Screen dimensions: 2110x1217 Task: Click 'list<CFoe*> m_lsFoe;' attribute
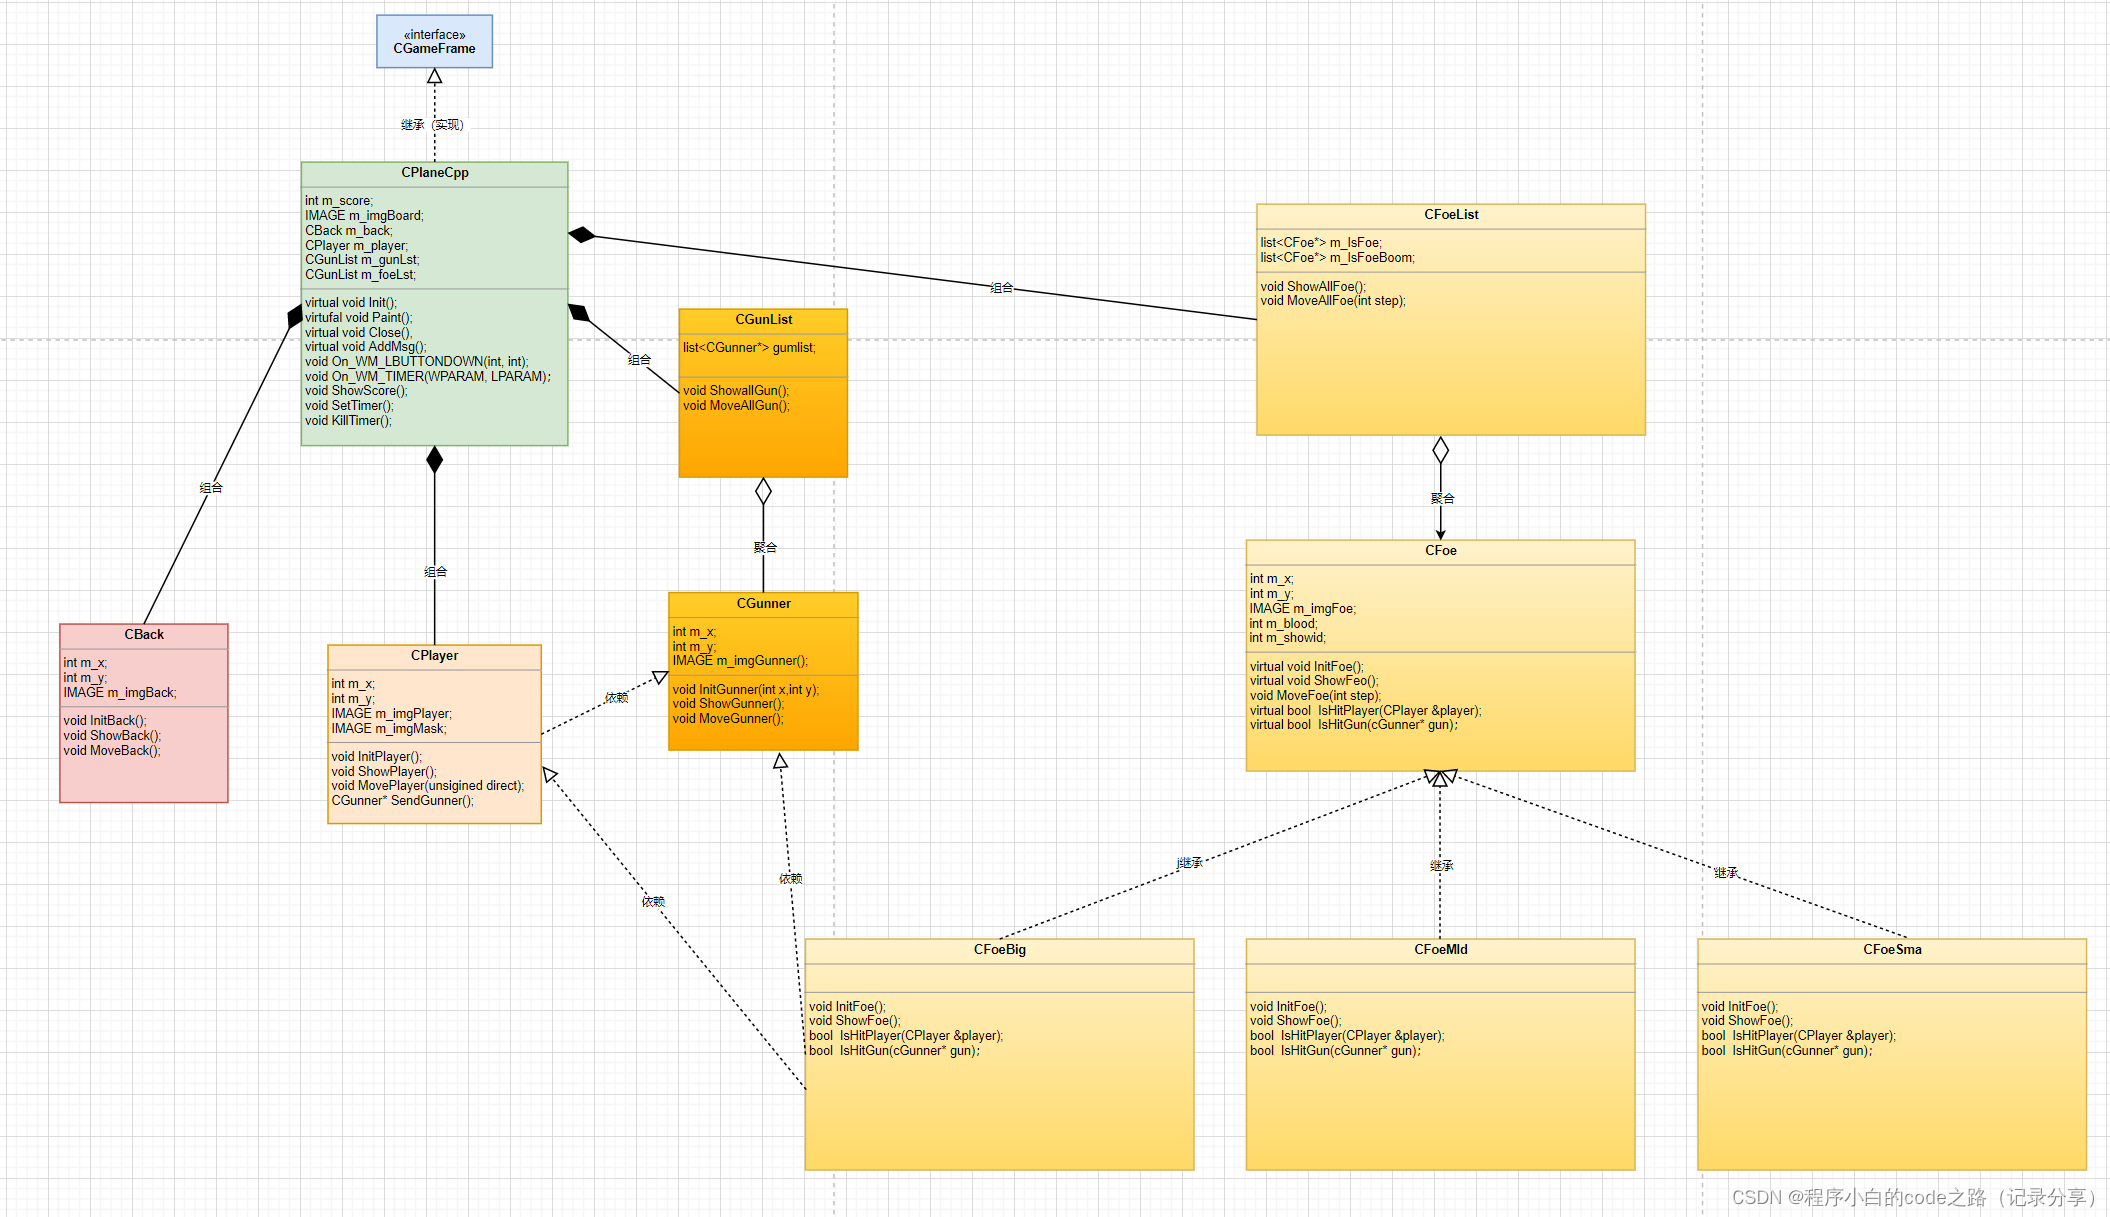(x=1321, y=242)
